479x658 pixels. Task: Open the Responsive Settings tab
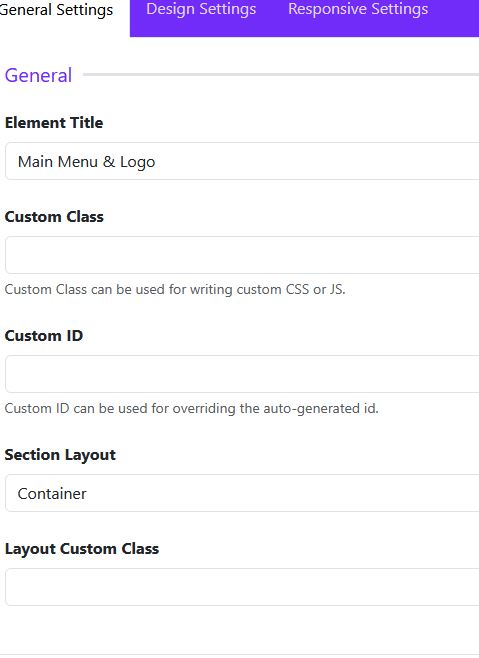358,10
